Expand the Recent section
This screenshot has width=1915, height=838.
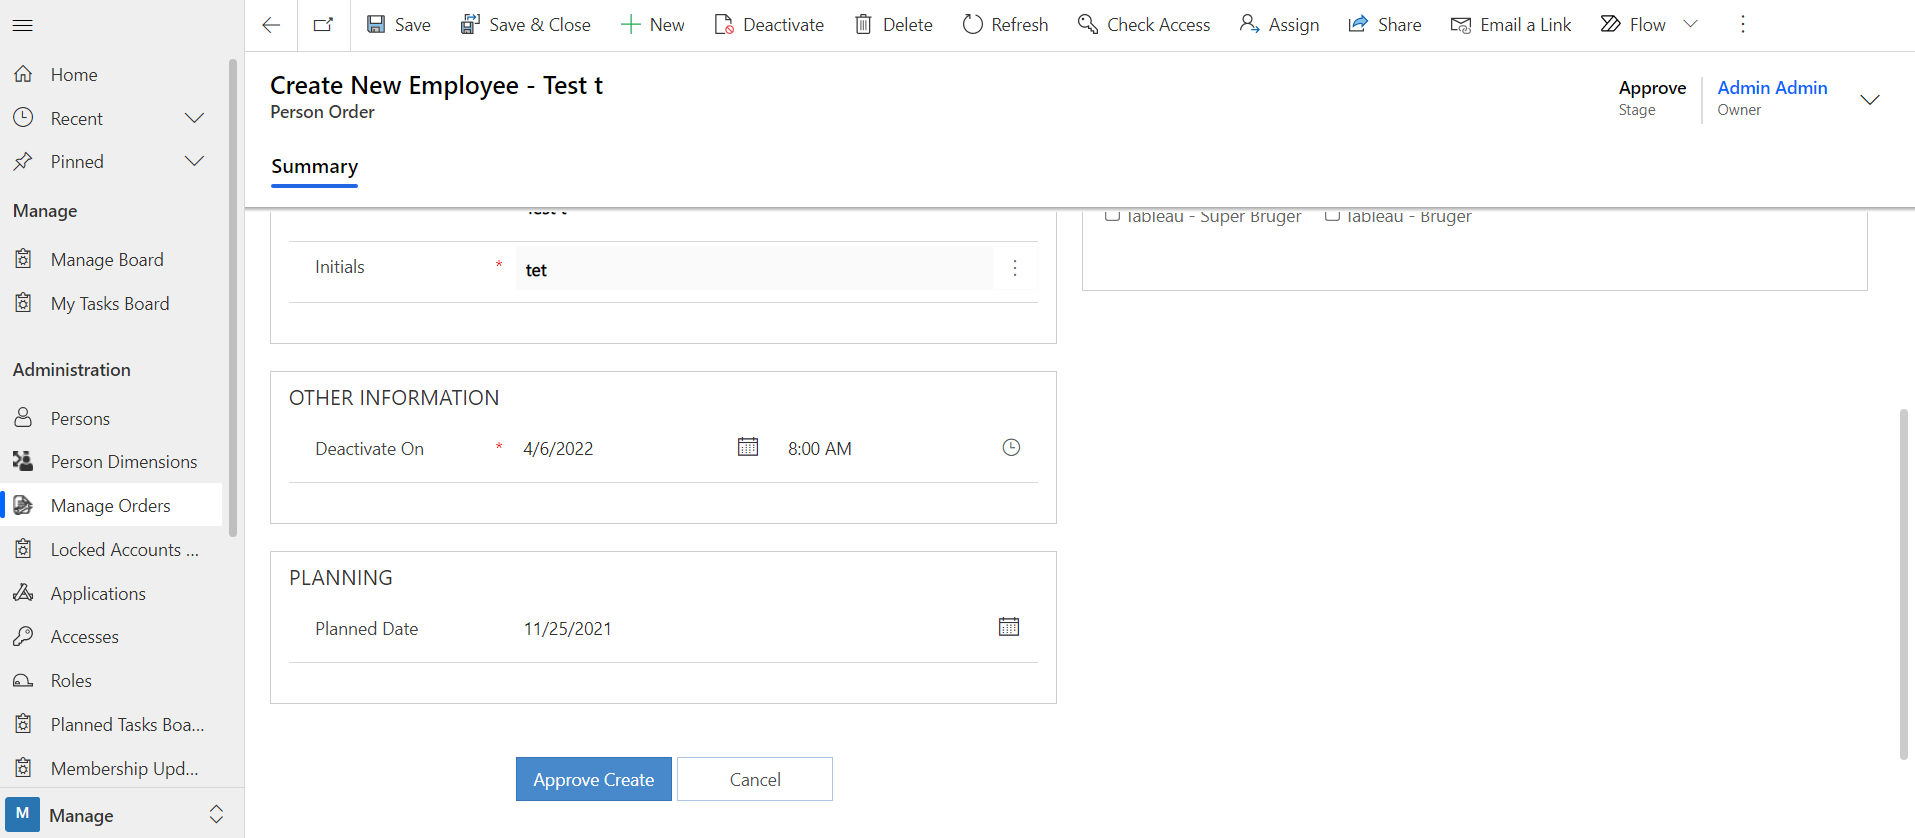194,118
